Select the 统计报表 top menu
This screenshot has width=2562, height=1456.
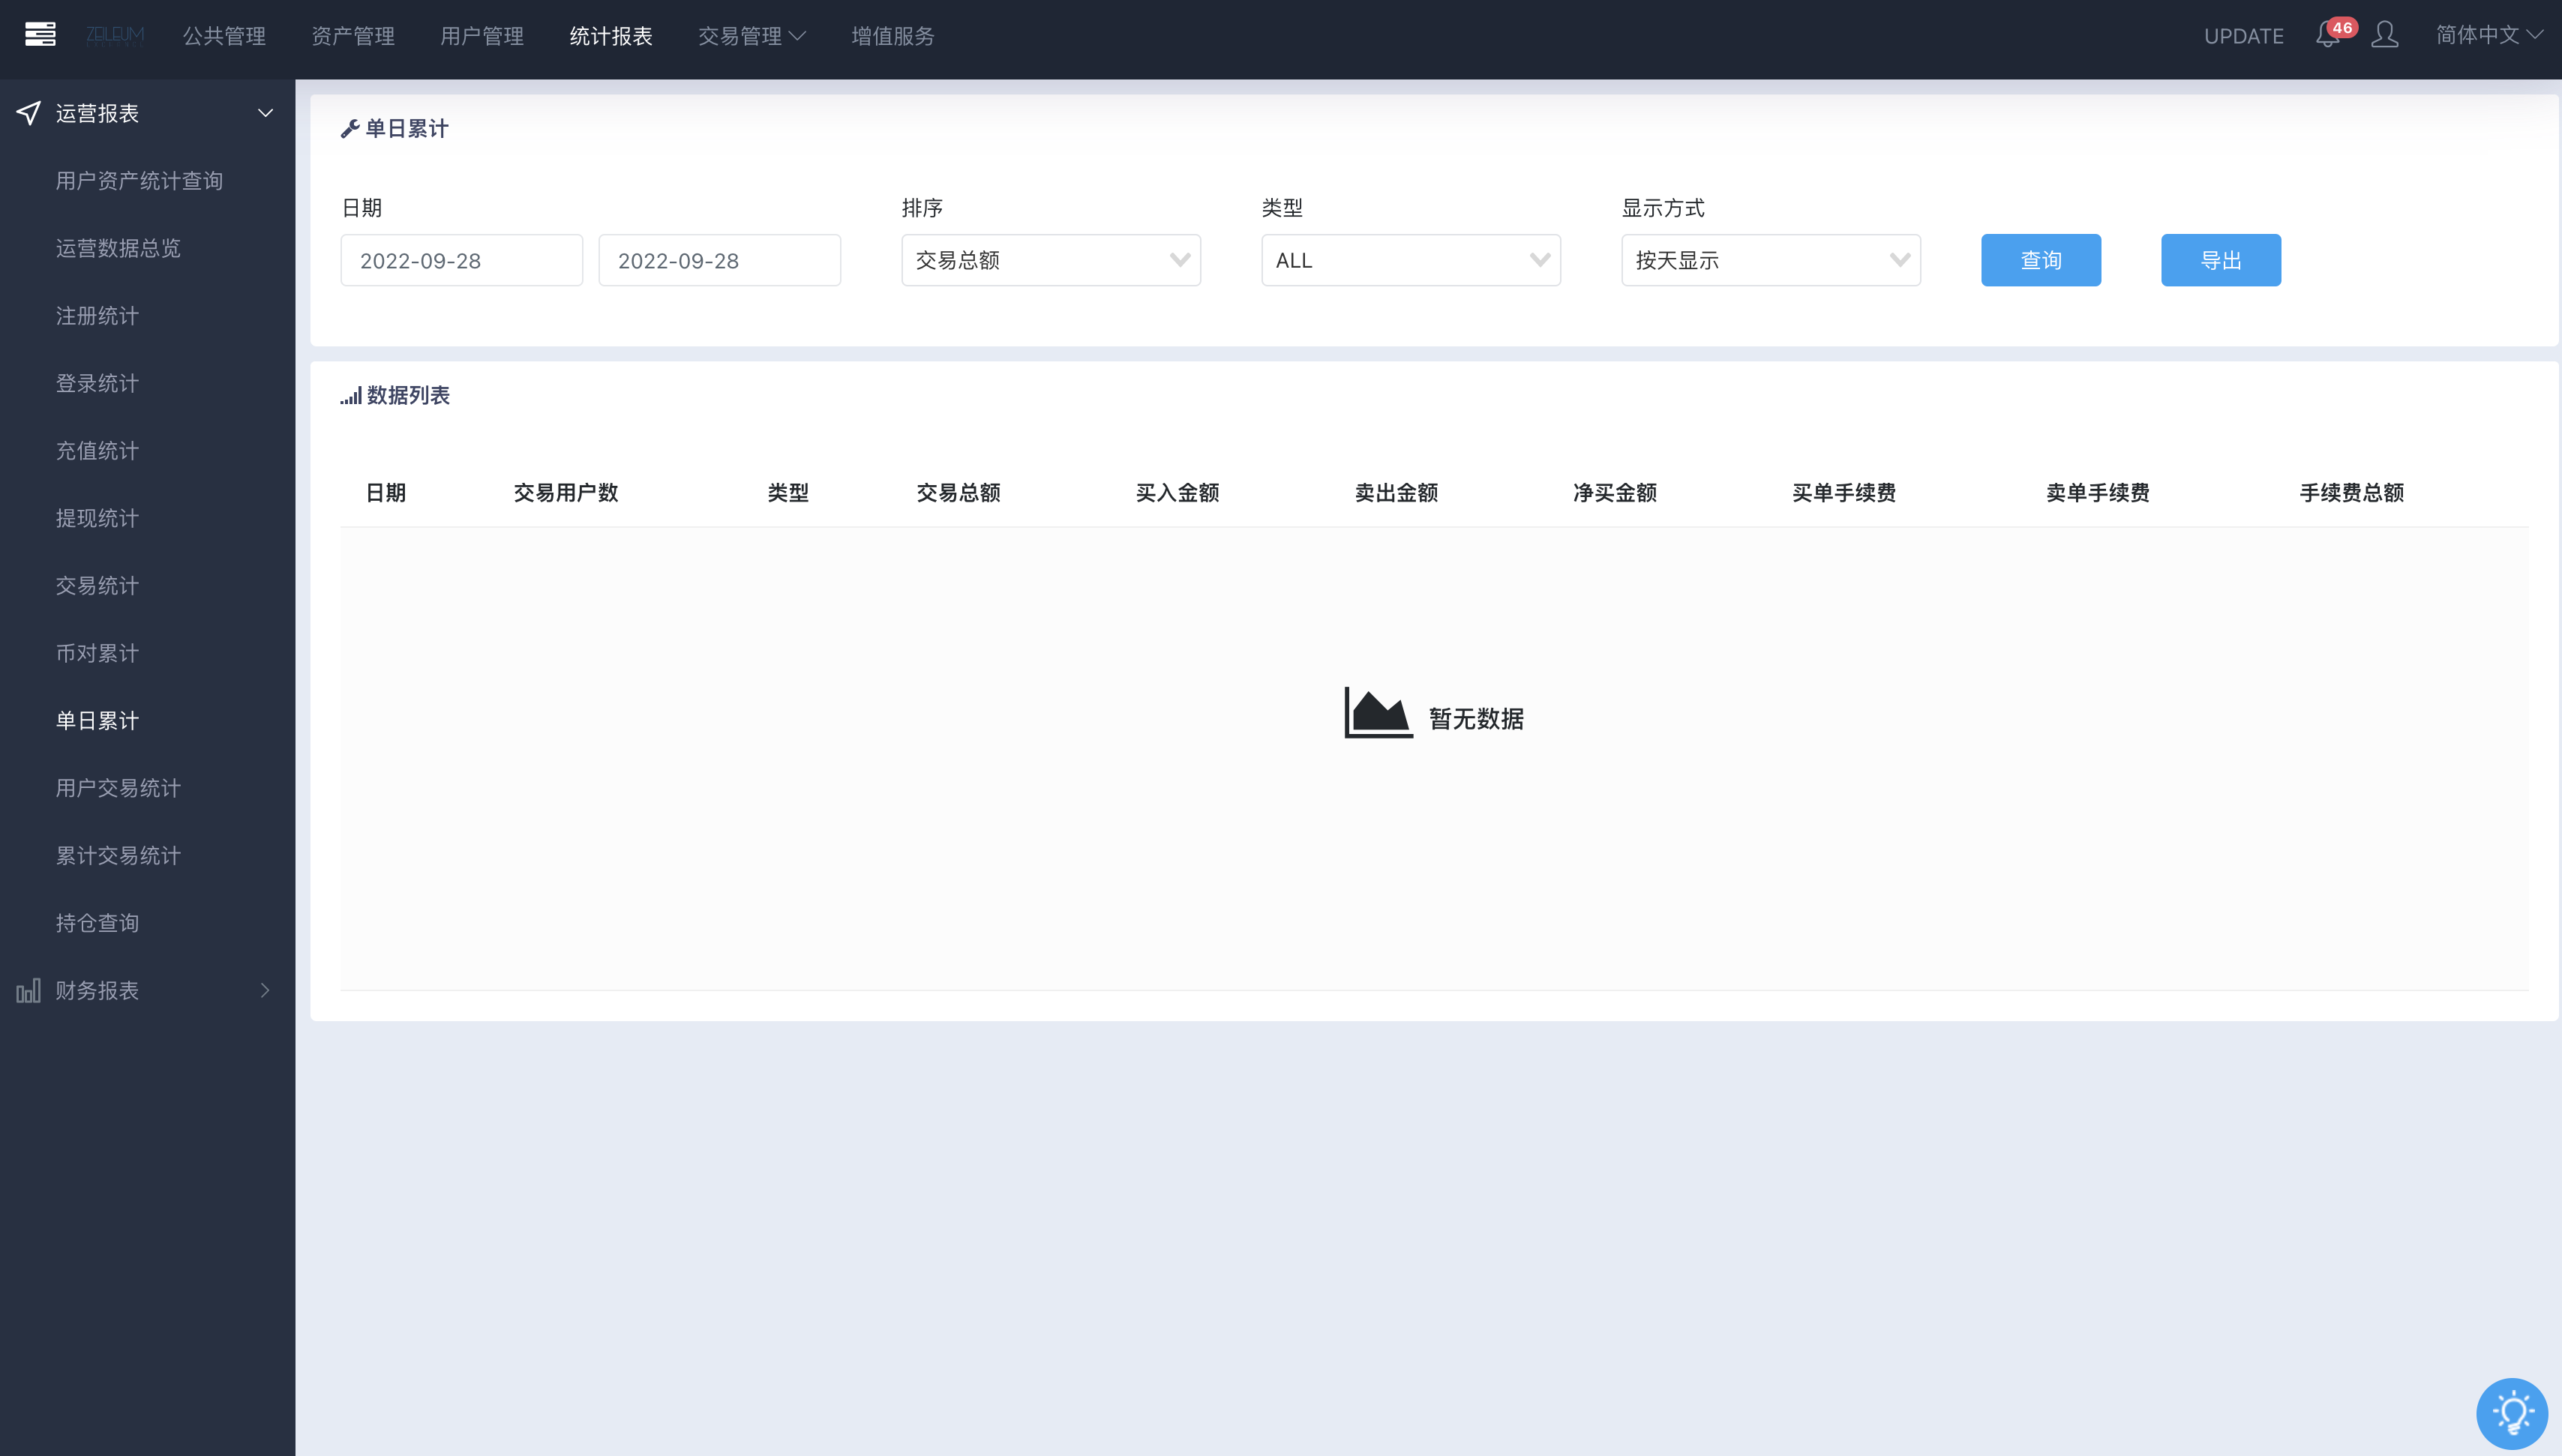coord(611,36)
